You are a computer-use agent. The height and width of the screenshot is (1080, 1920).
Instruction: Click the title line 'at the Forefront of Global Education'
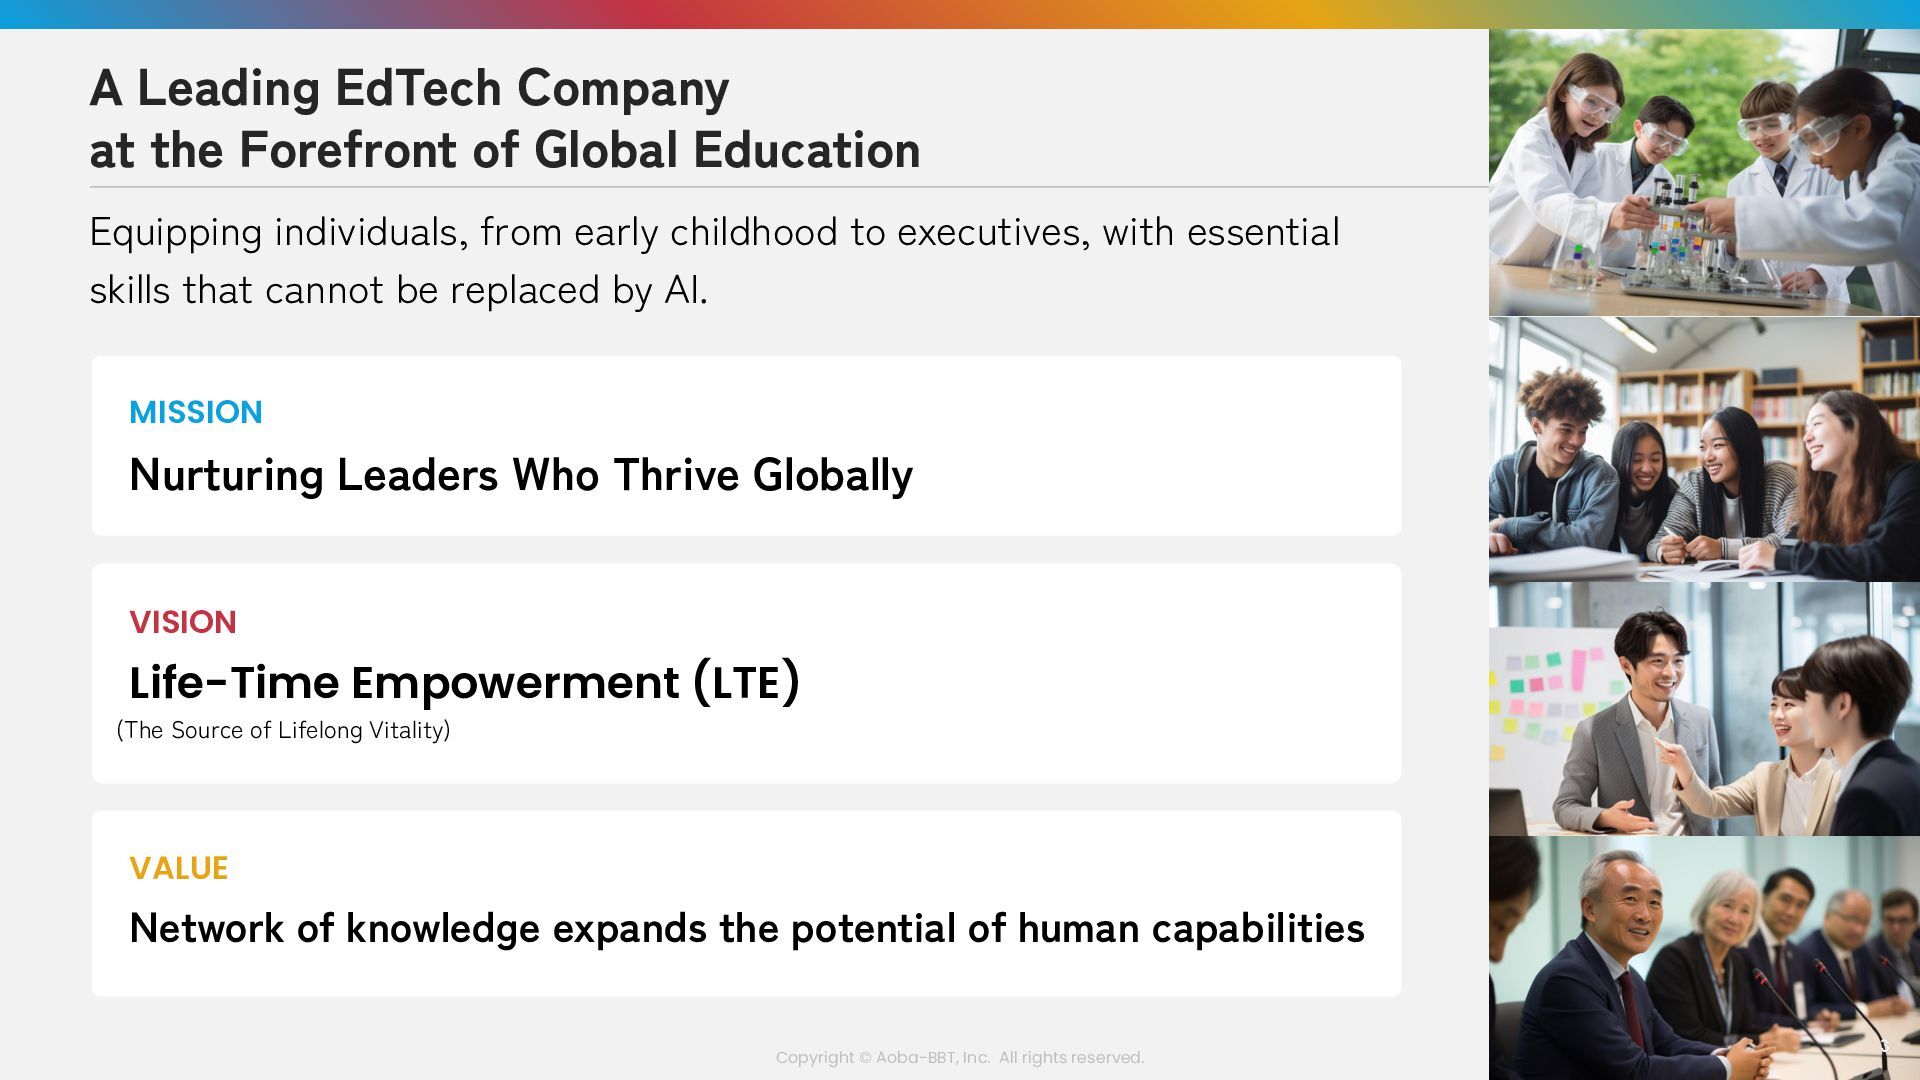coord(504,150)
